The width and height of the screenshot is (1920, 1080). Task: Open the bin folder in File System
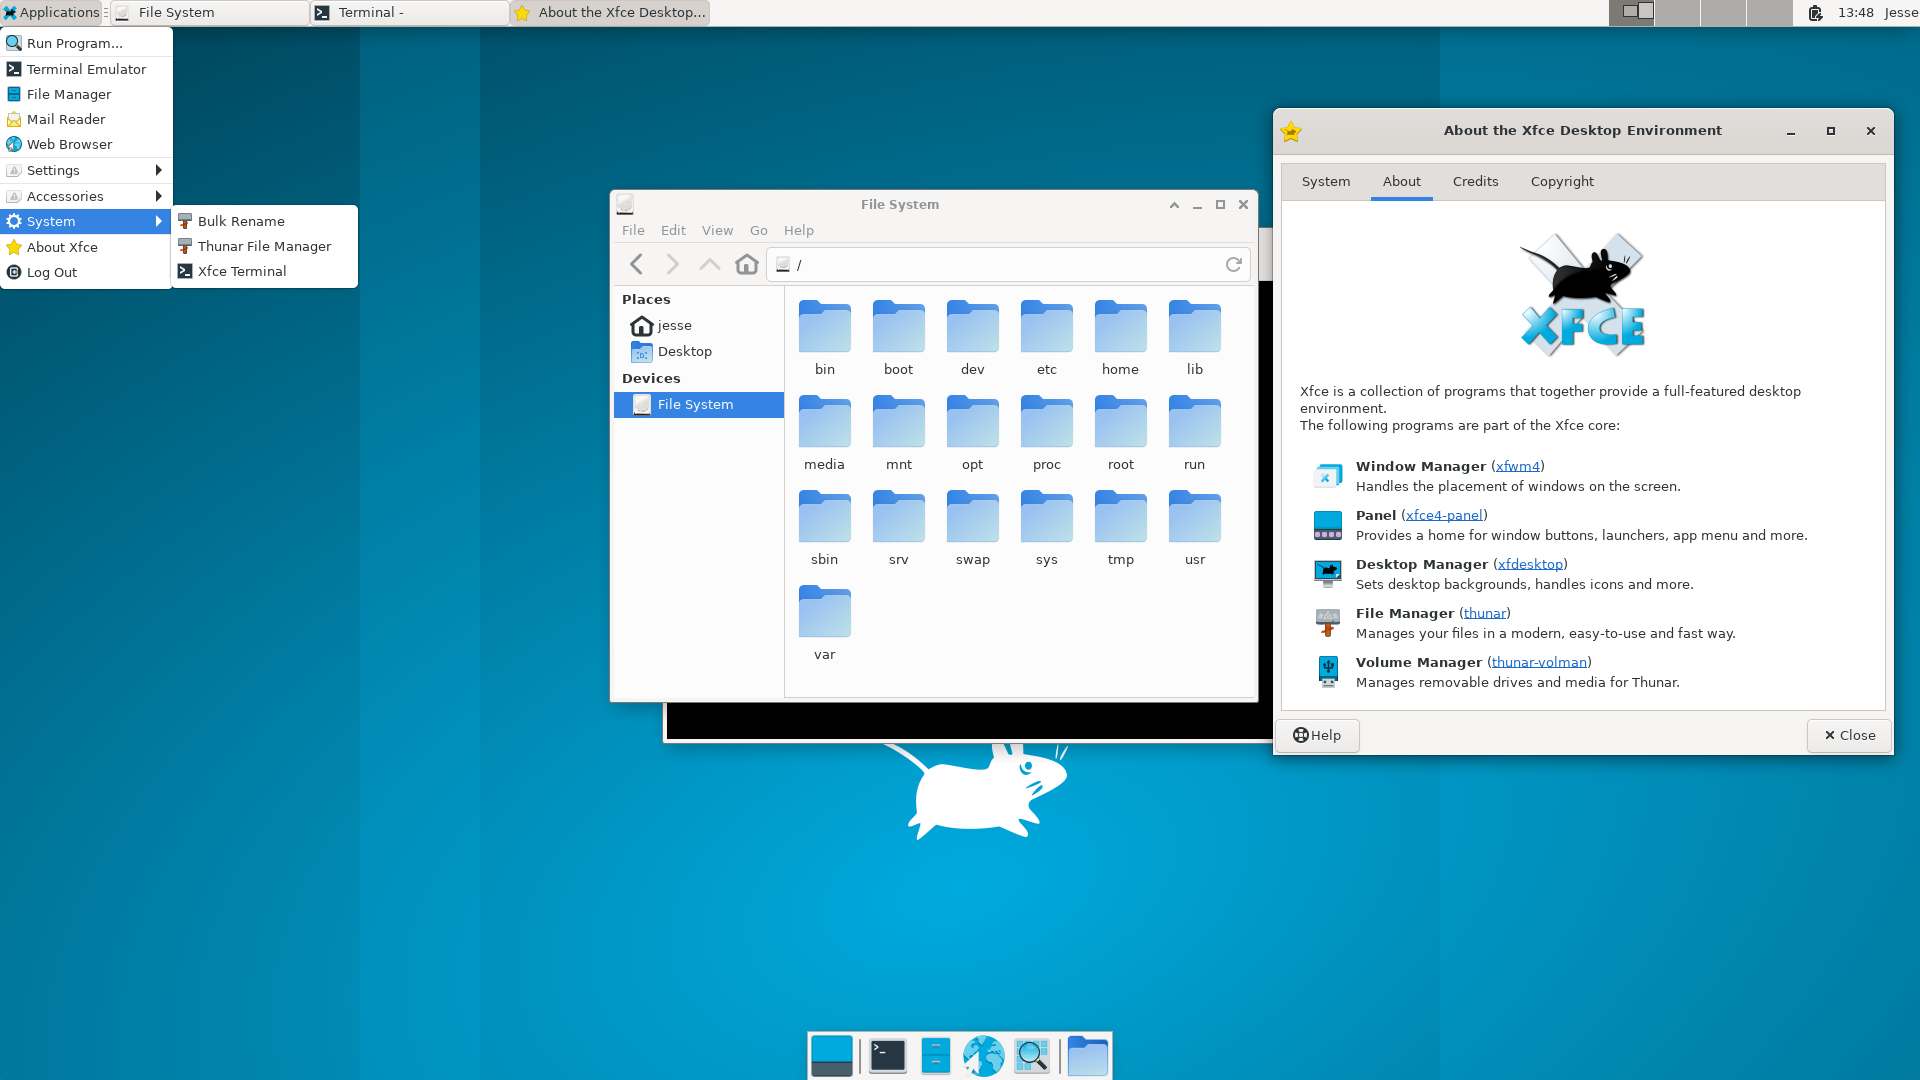(x=824, y=327)
